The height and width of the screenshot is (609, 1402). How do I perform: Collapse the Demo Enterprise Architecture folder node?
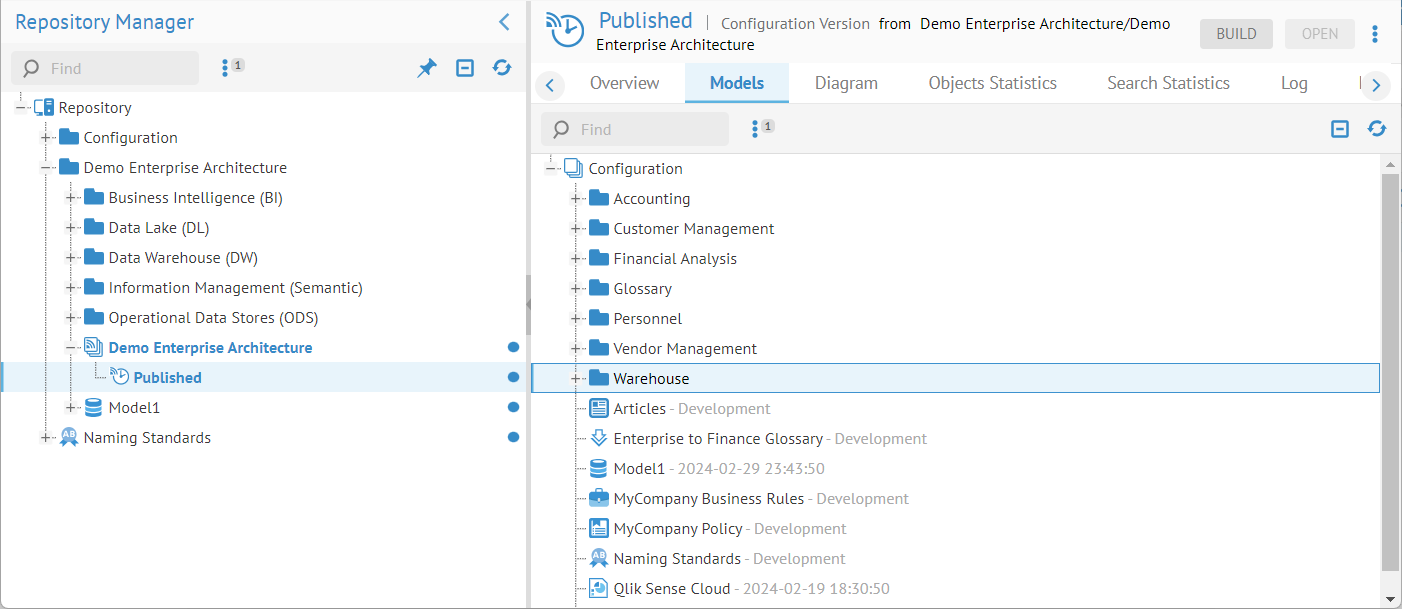click(x=46, y=168)
